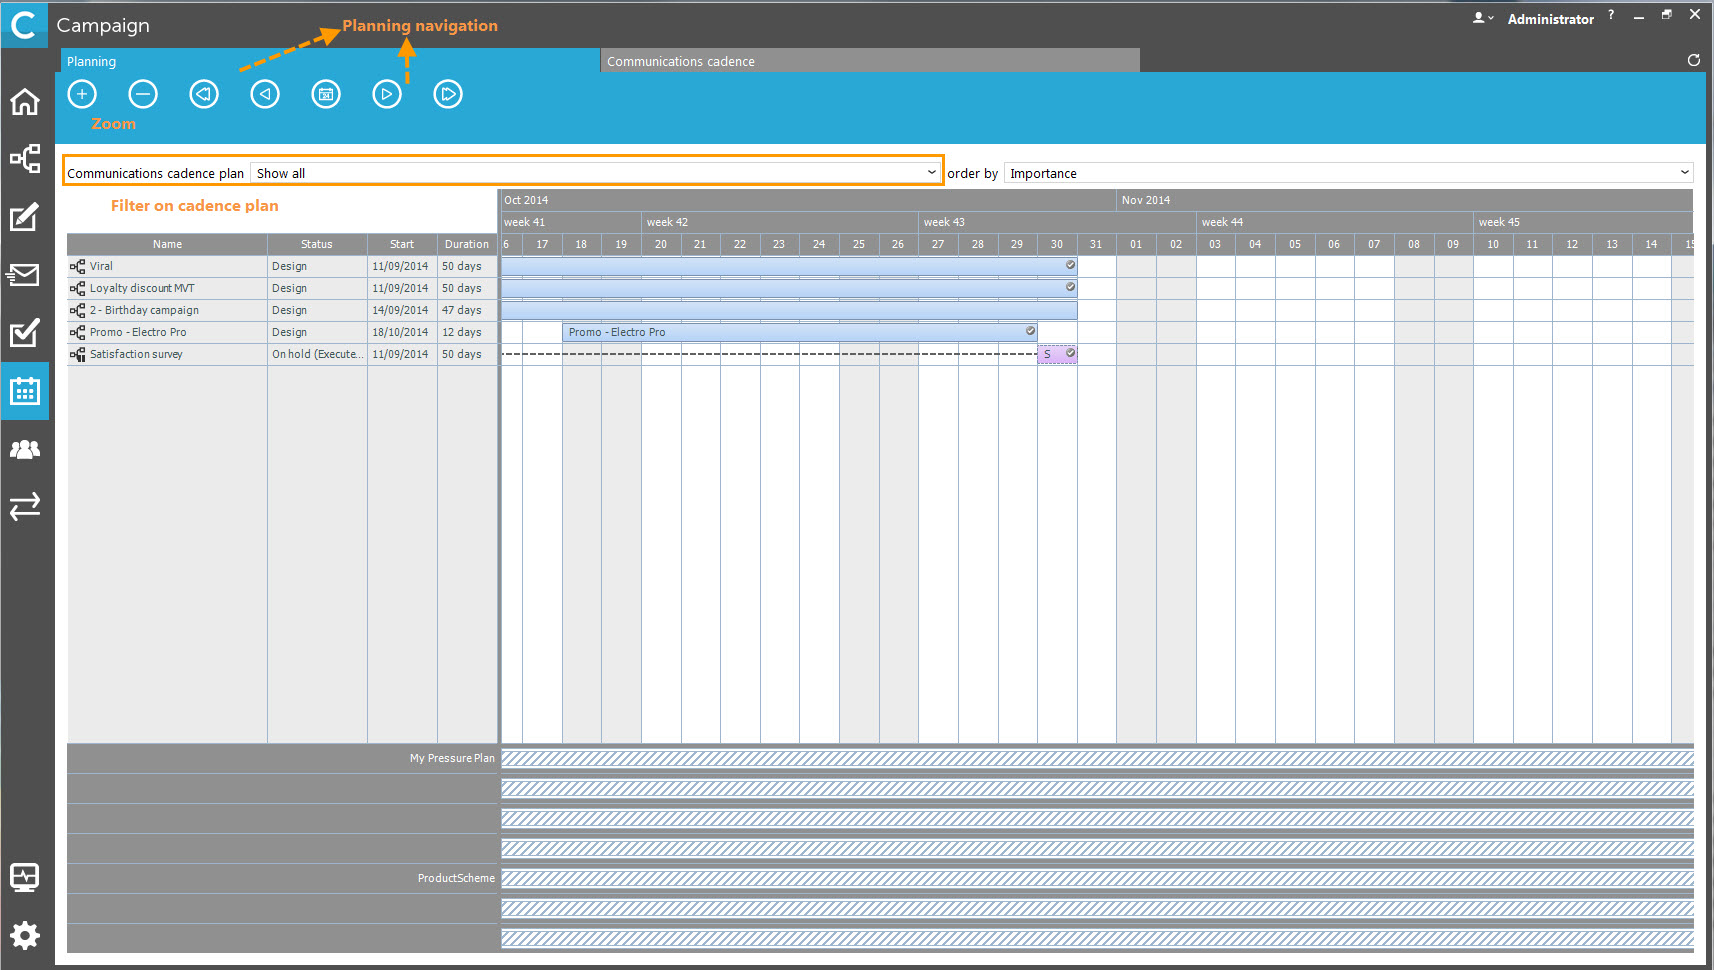
Task: Expand the Communications cadence plan dropdown
Action: (931, 172)
